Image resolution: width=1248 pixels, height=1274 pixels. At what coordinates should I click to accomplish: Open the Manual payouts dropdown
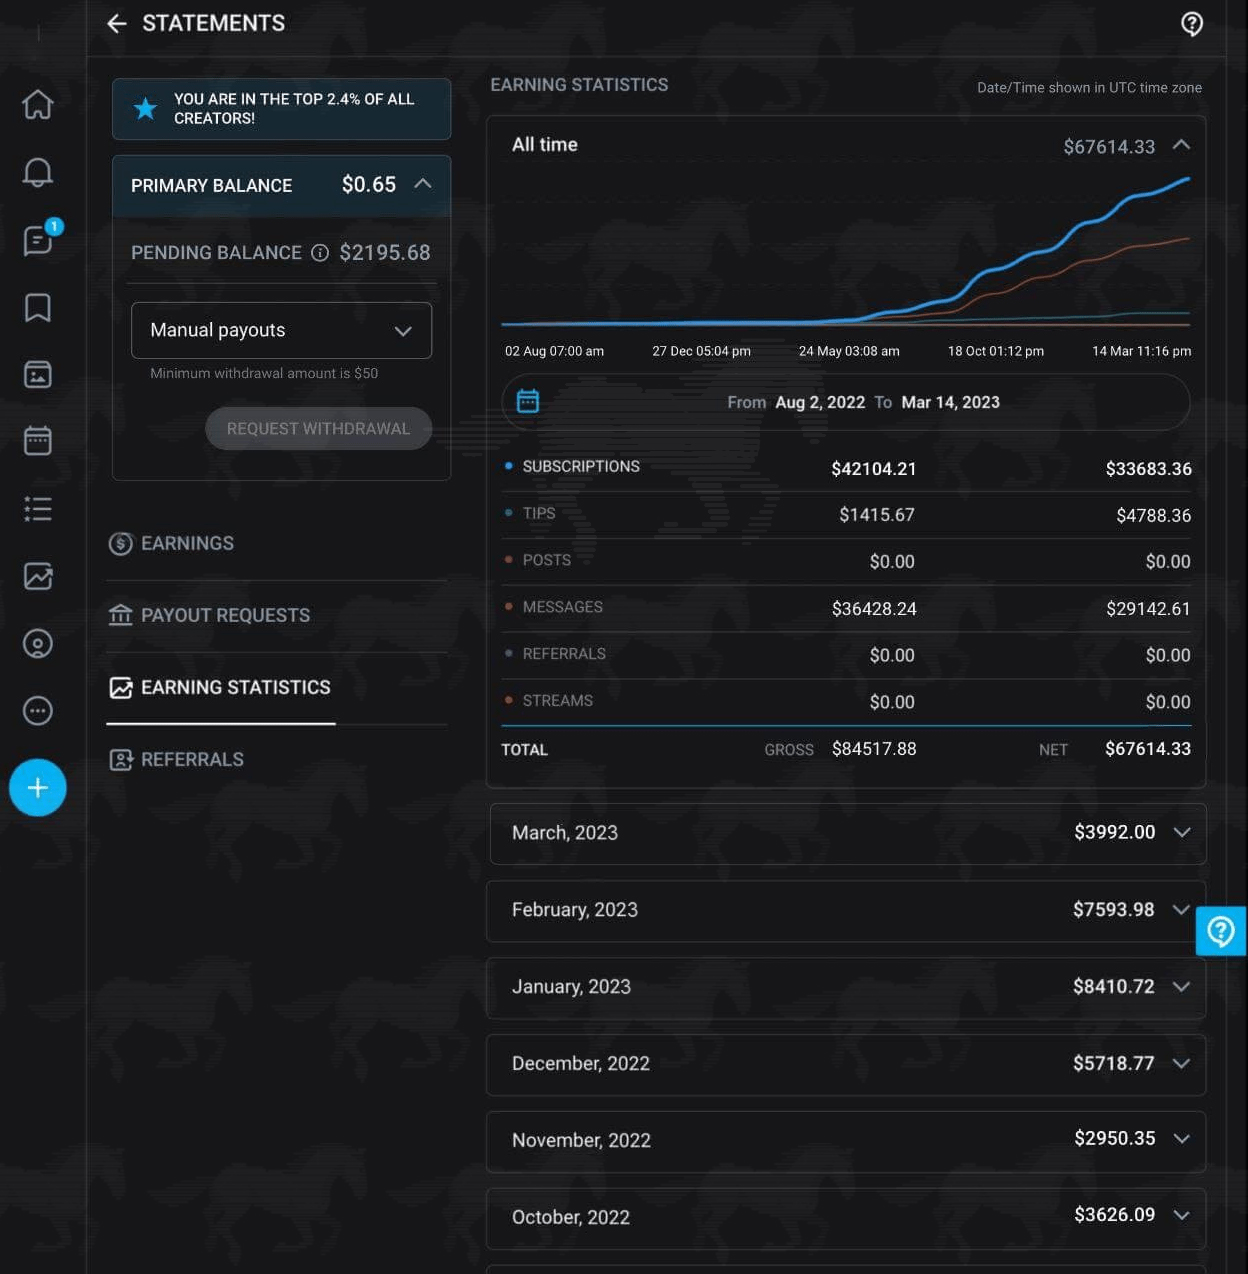pyautogui.click(x=281, y=330)
